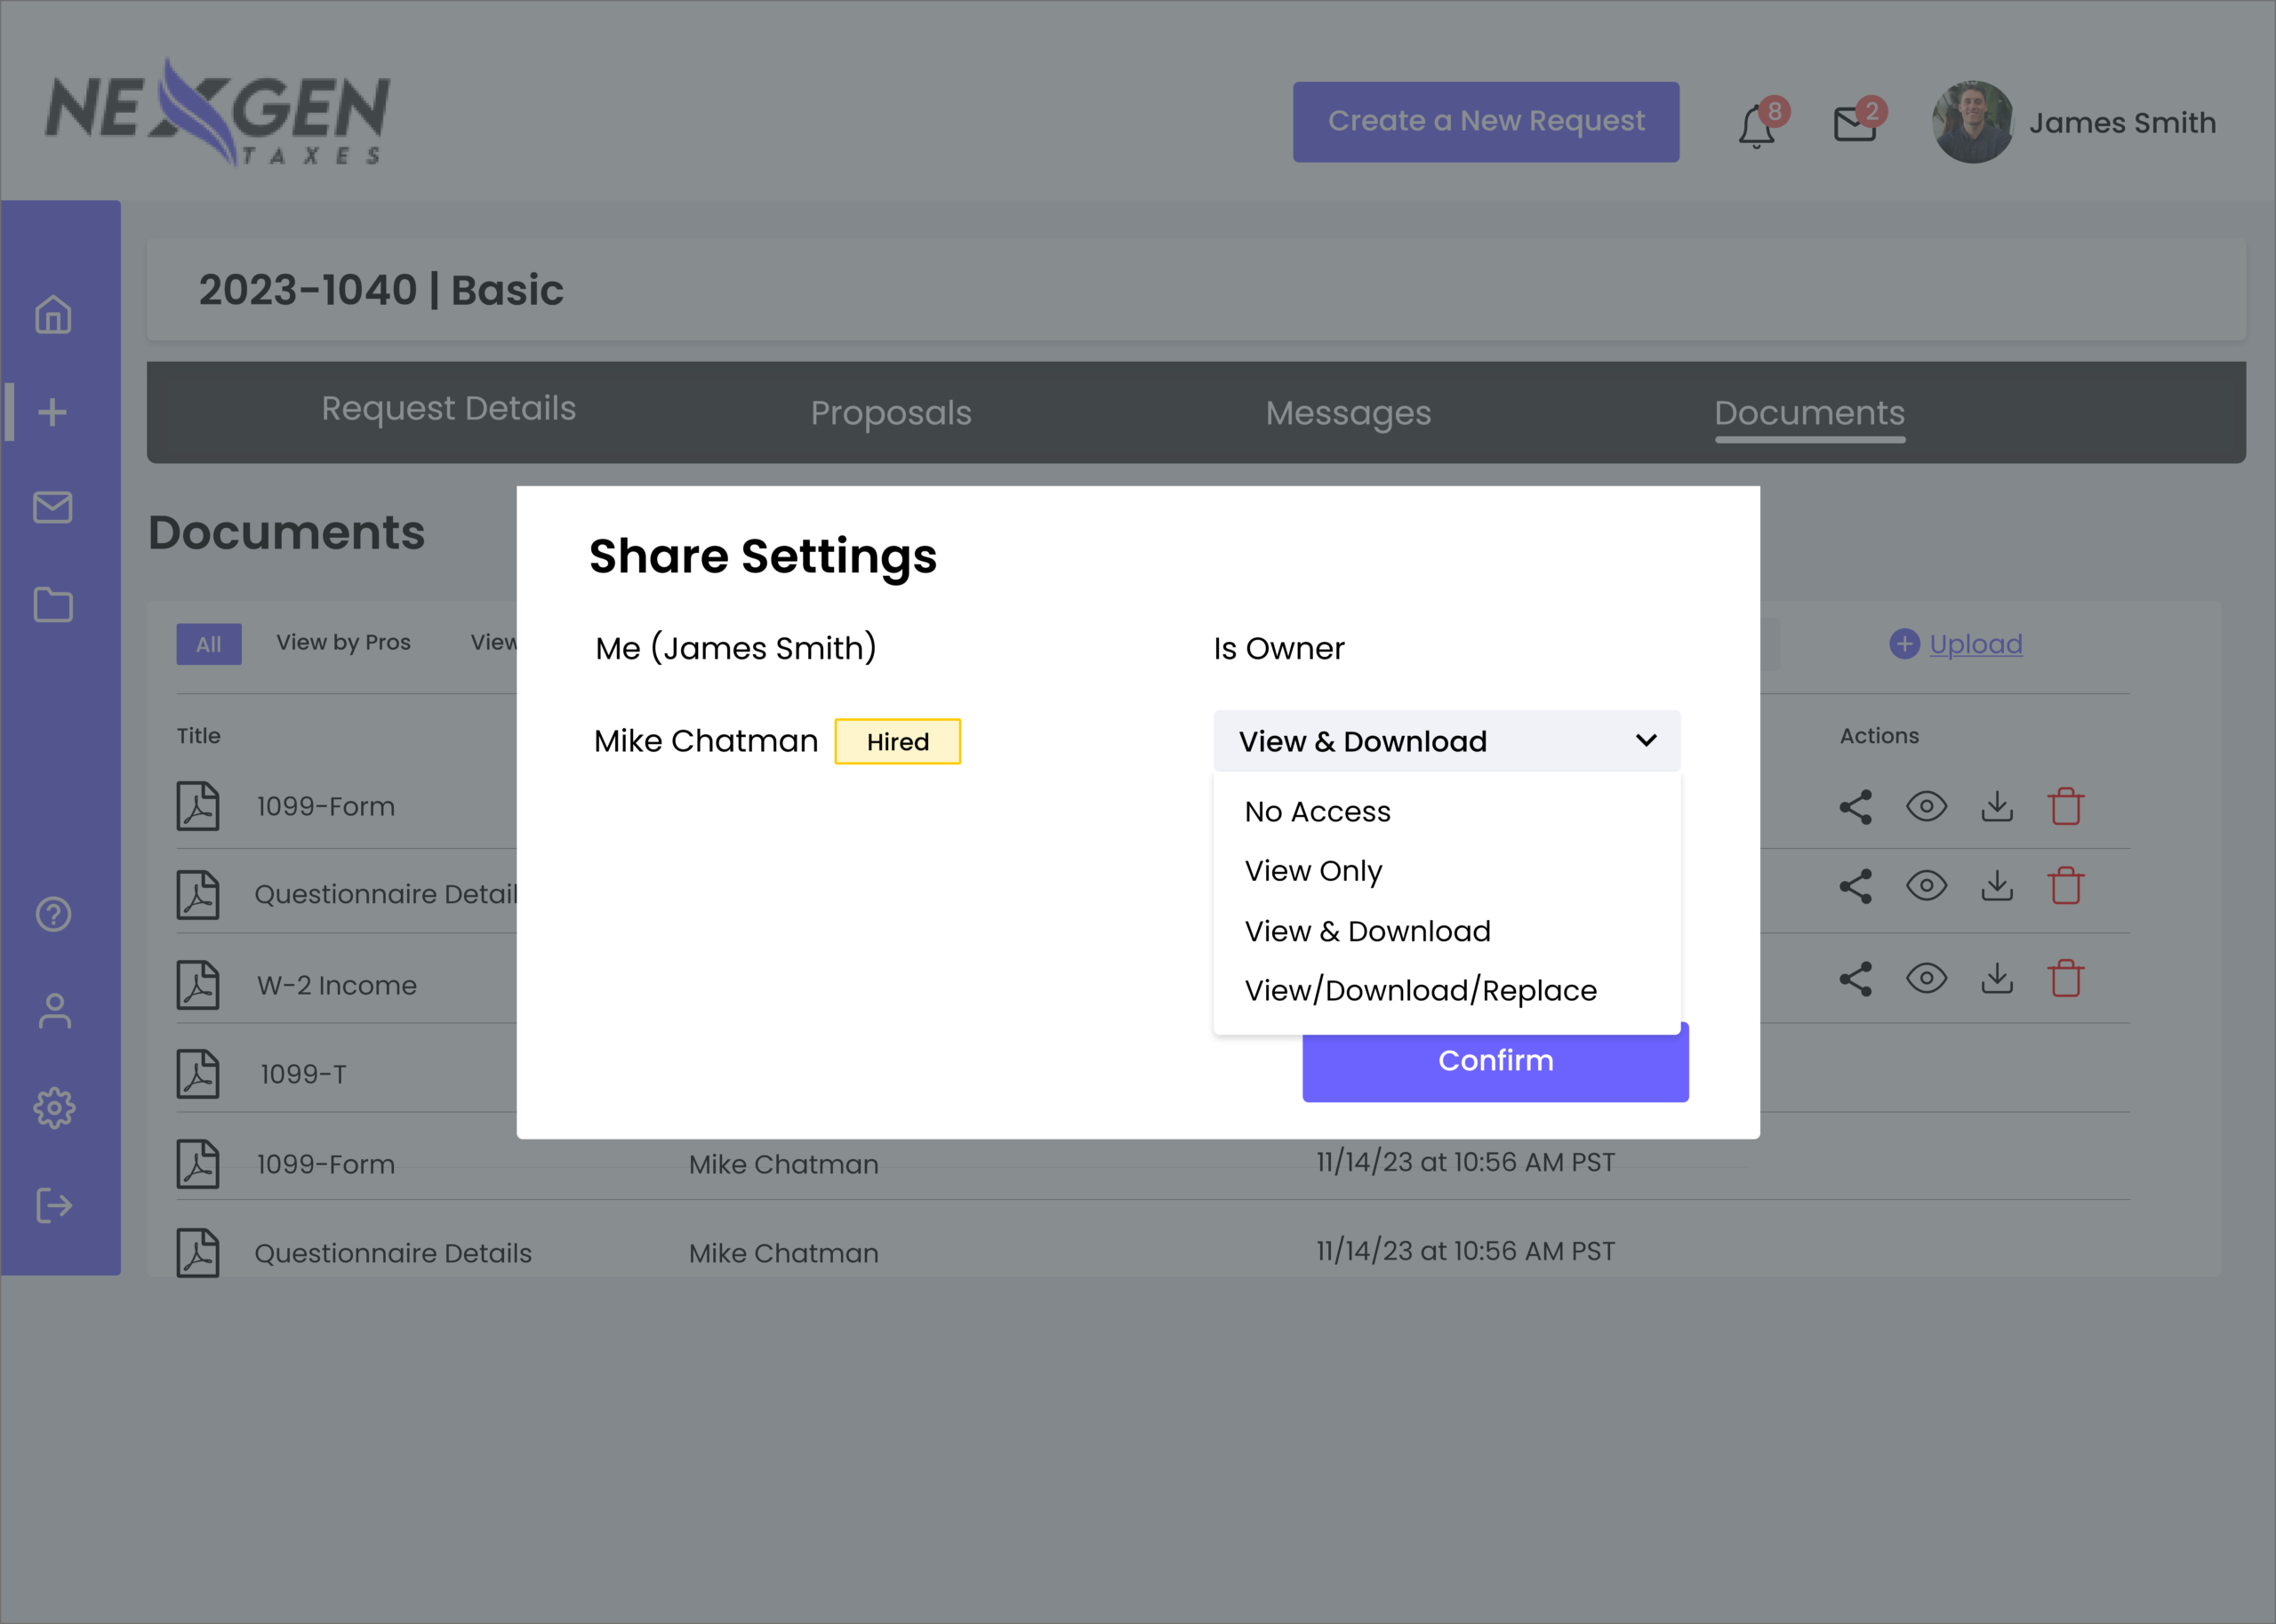Open the notifications bell icon

[x=1757, y=126]
